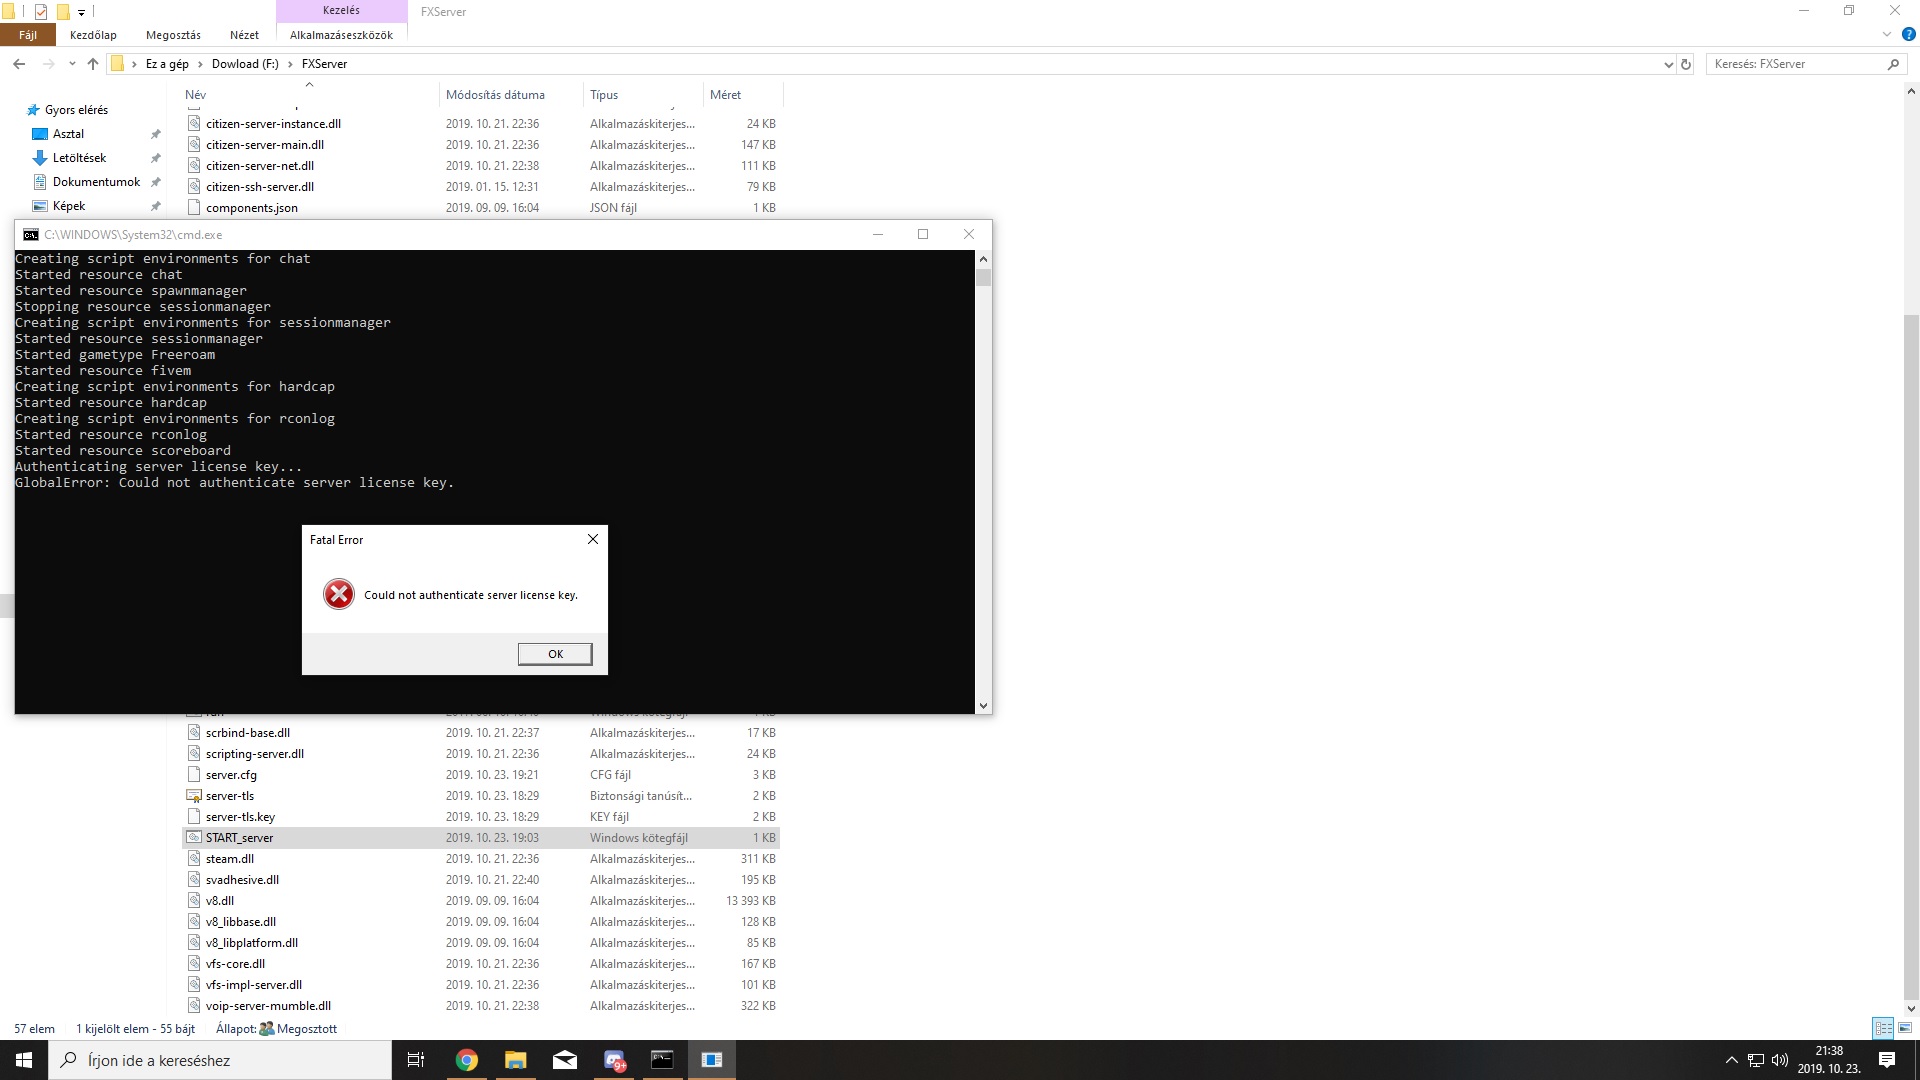
Task: Open the Fájl ribbon tab
Action: pos(27,35)
